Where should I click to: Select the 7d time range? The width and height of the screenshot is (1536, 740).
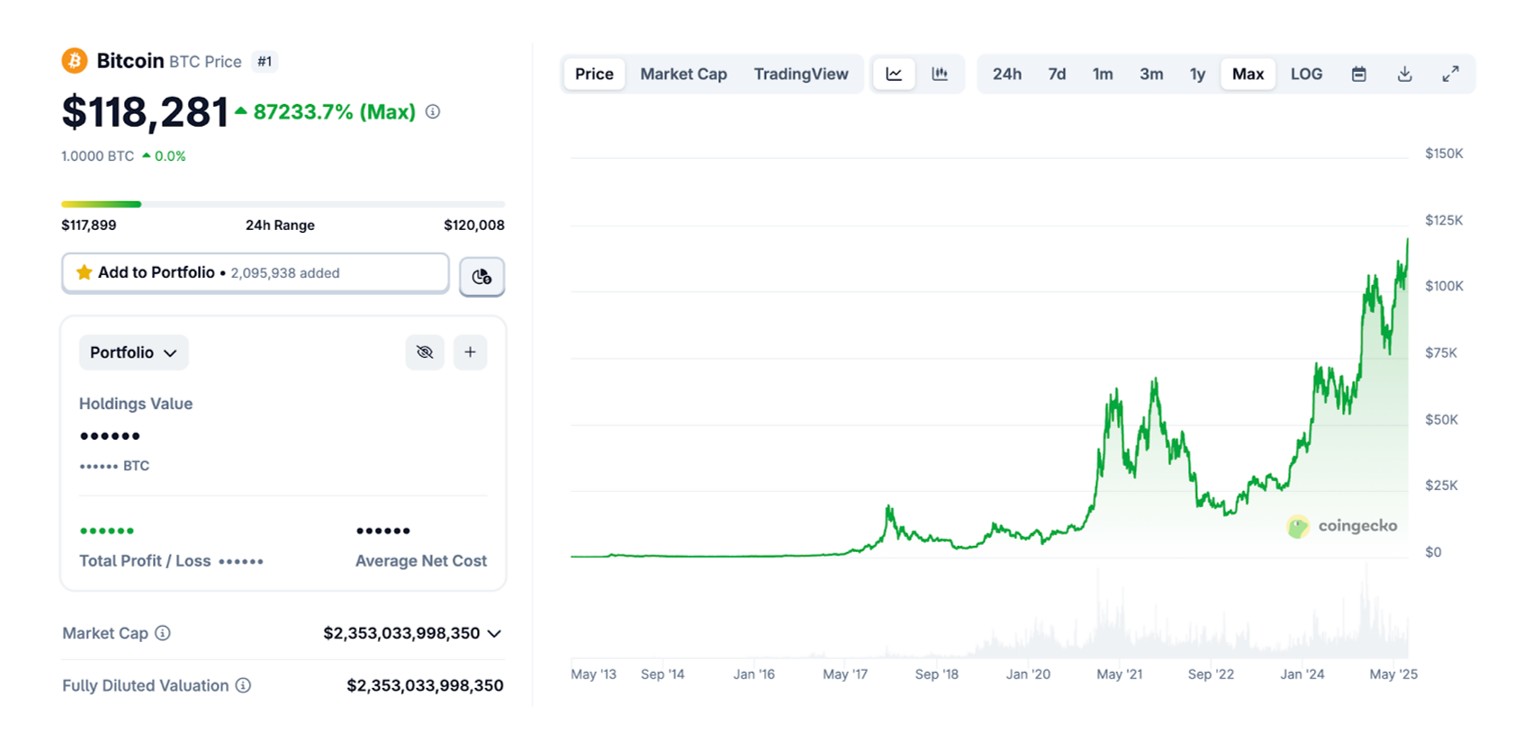pos(1057,74)
